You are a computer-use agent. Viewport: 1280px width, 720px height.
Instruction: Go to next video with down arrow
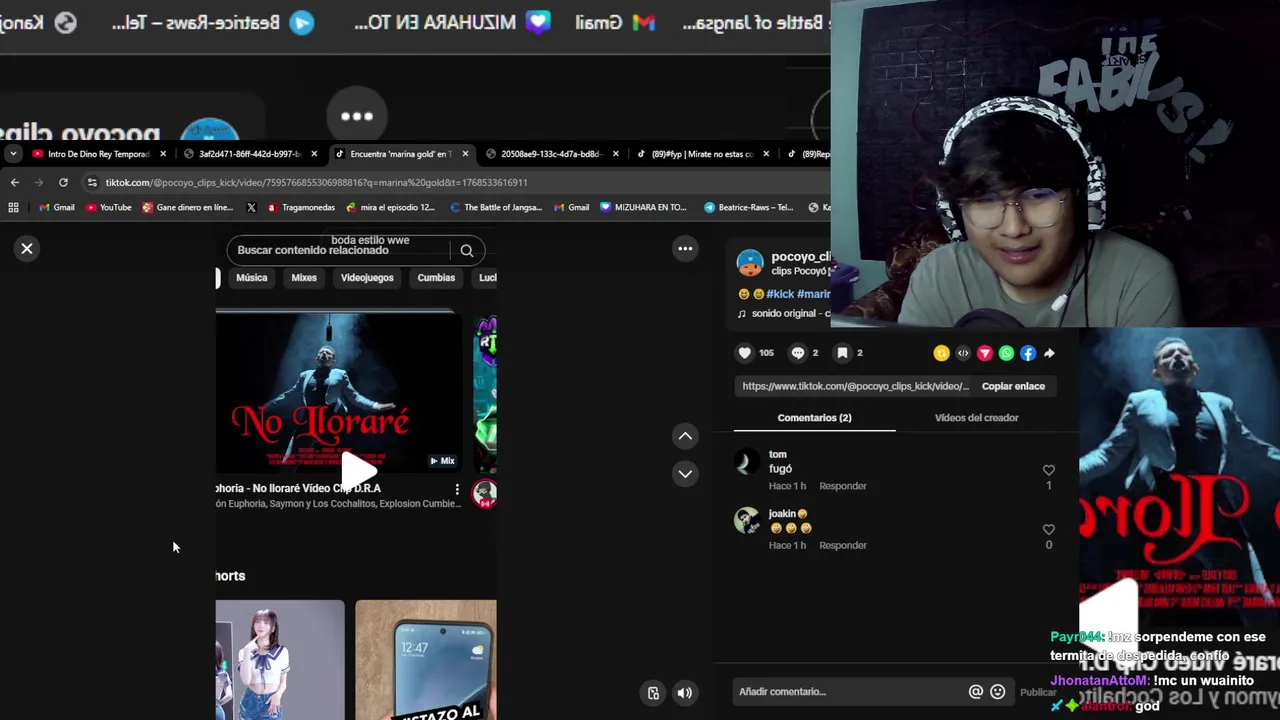685,474
